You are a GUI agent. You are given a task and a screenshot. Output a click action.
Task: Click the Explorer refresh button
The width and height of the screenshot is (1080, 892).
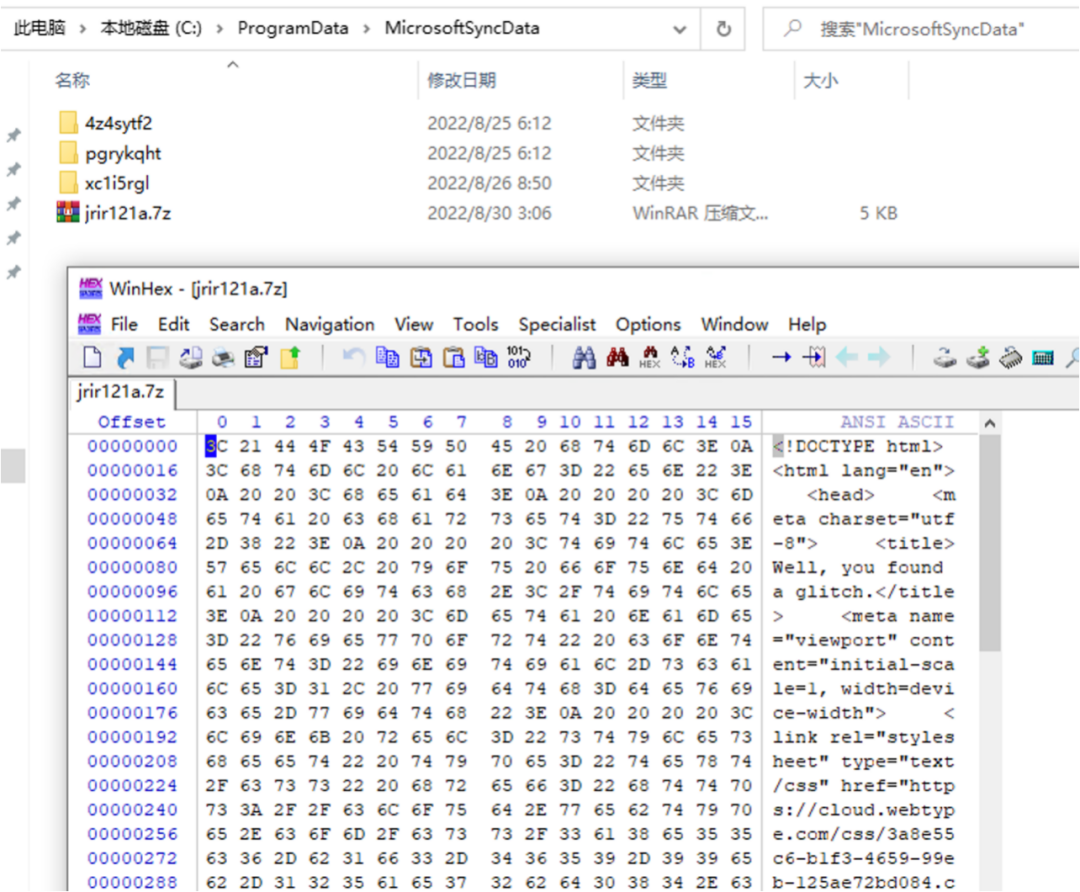pos(723,29)
